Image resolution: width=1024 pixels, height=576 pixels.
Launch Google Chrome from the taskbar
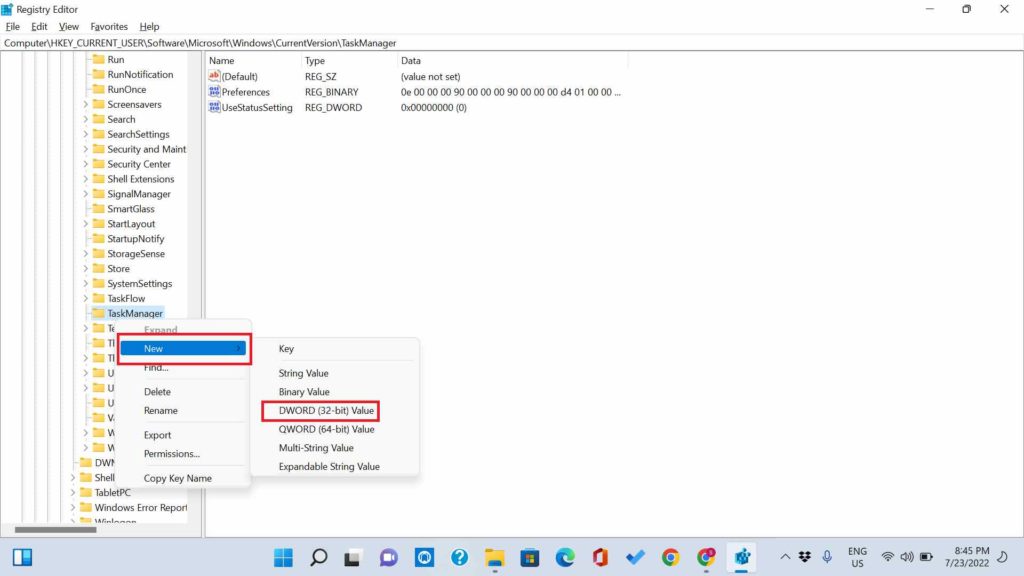[671, 557]
